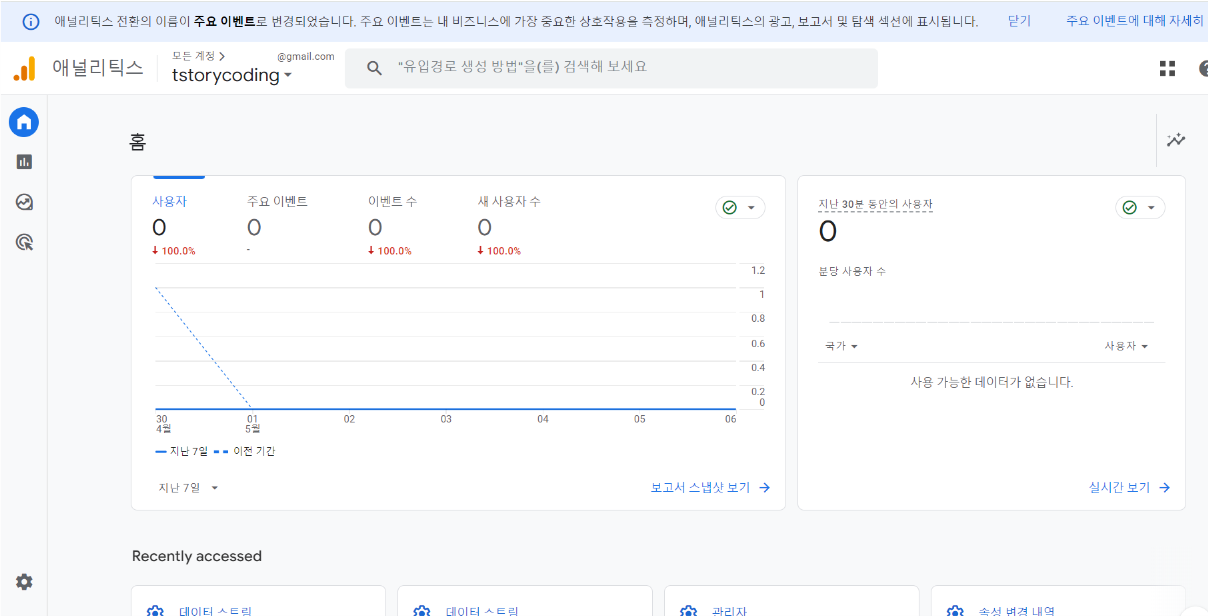Open 보고서 스냅샷 보기 link
This screenshot has height=616, width=1208.
pyautogui.click(x=710, y=488)
